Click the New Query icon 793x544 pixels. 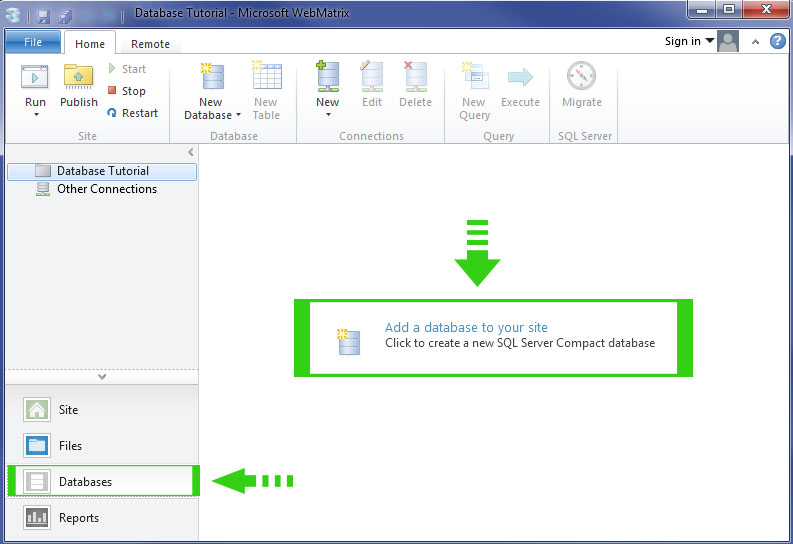(474, 76)
